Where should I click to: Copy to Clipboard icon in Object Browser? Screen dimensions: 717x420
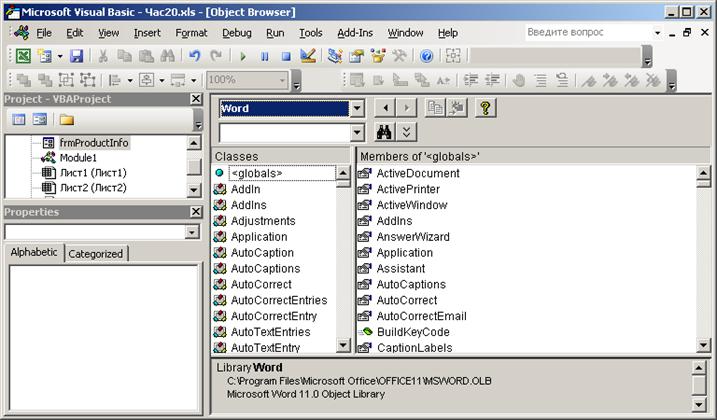click(435, 108)
